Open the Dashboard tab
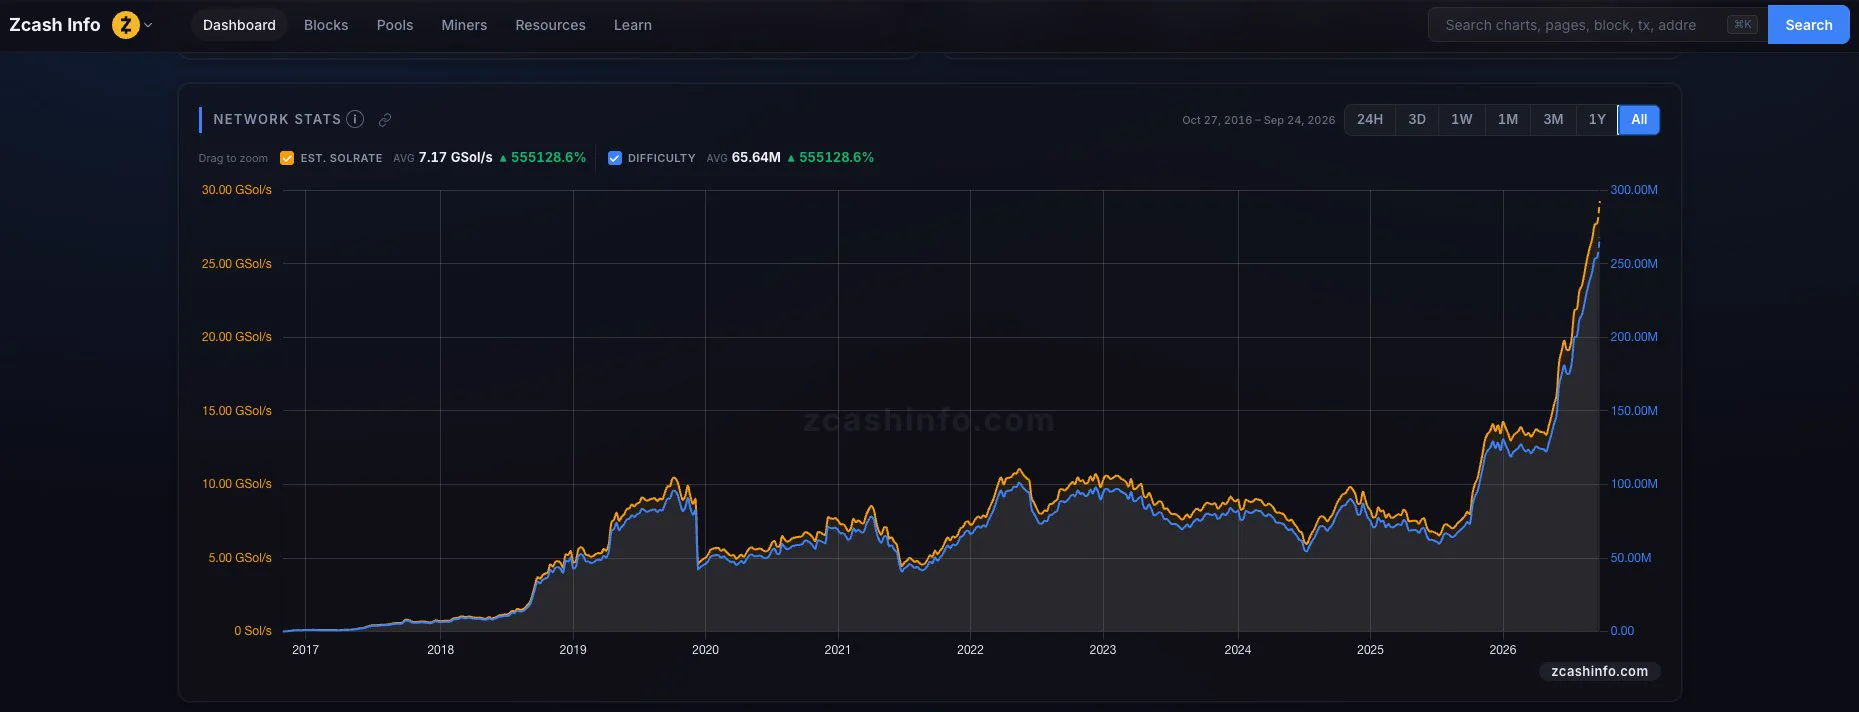1859x712 pixels. (239, 25)
